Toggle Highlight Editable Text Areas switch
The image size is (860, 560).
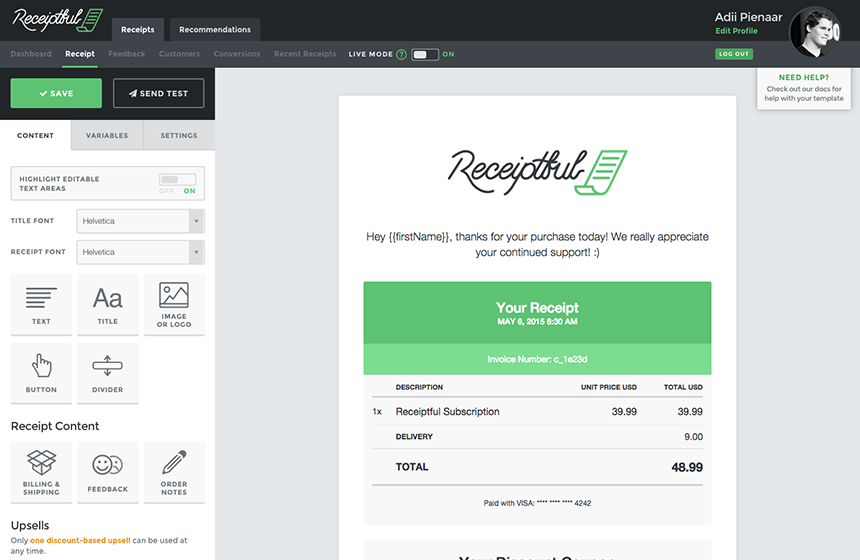177,179
